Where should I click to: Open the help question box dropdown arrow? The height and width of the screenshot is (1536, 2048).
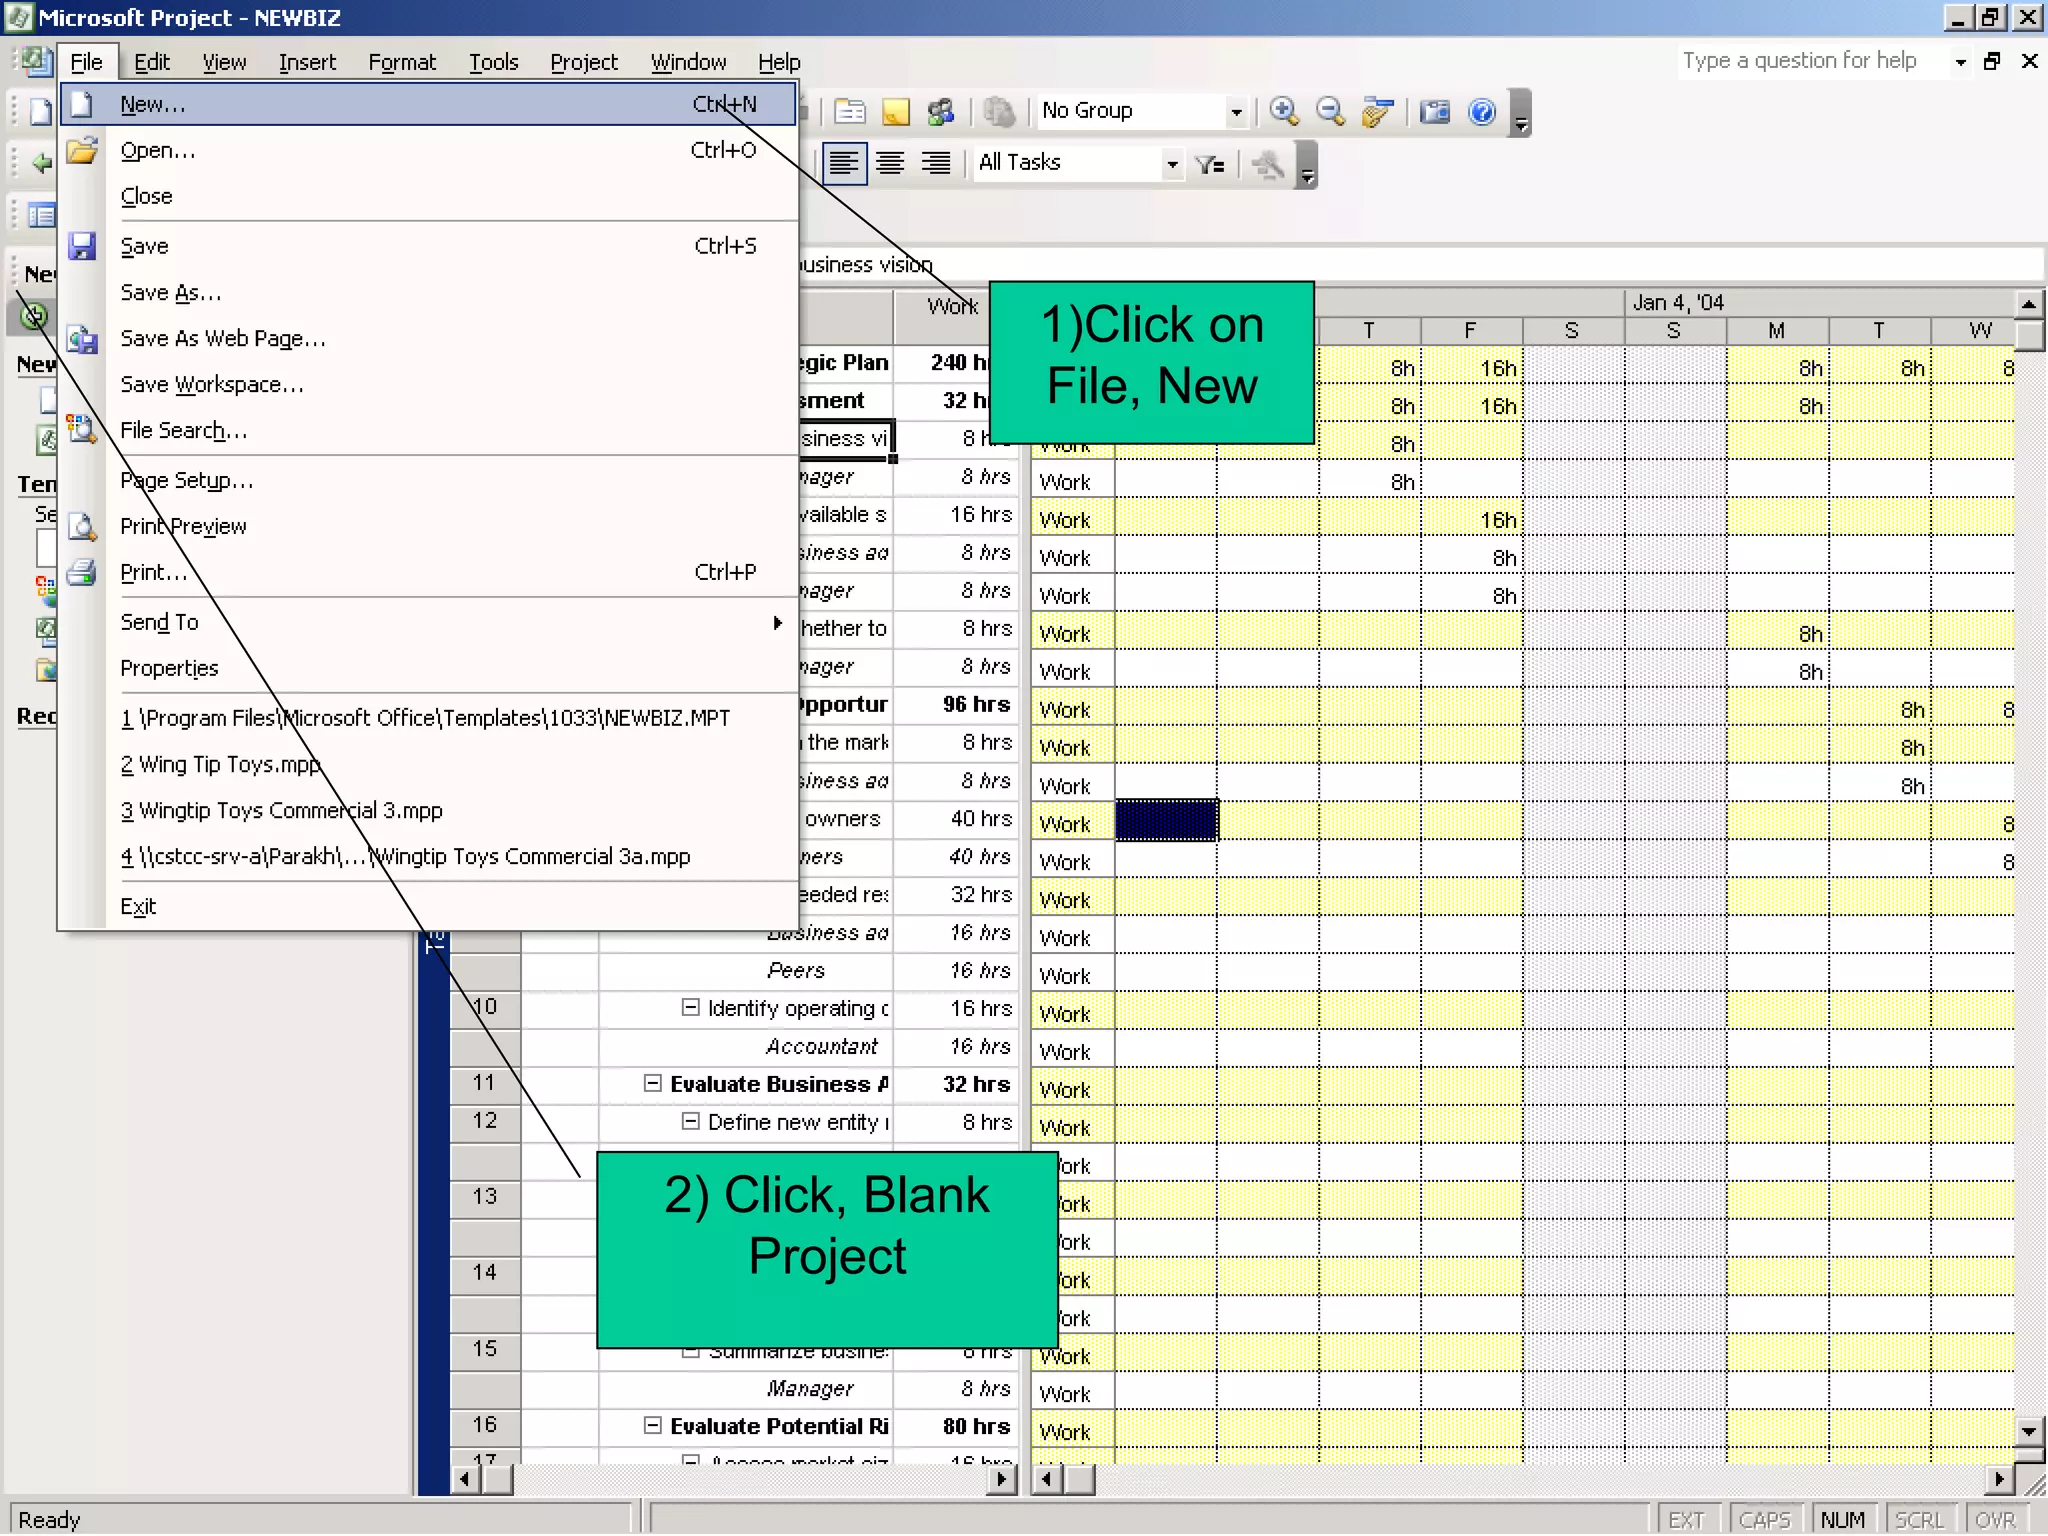1960,62
